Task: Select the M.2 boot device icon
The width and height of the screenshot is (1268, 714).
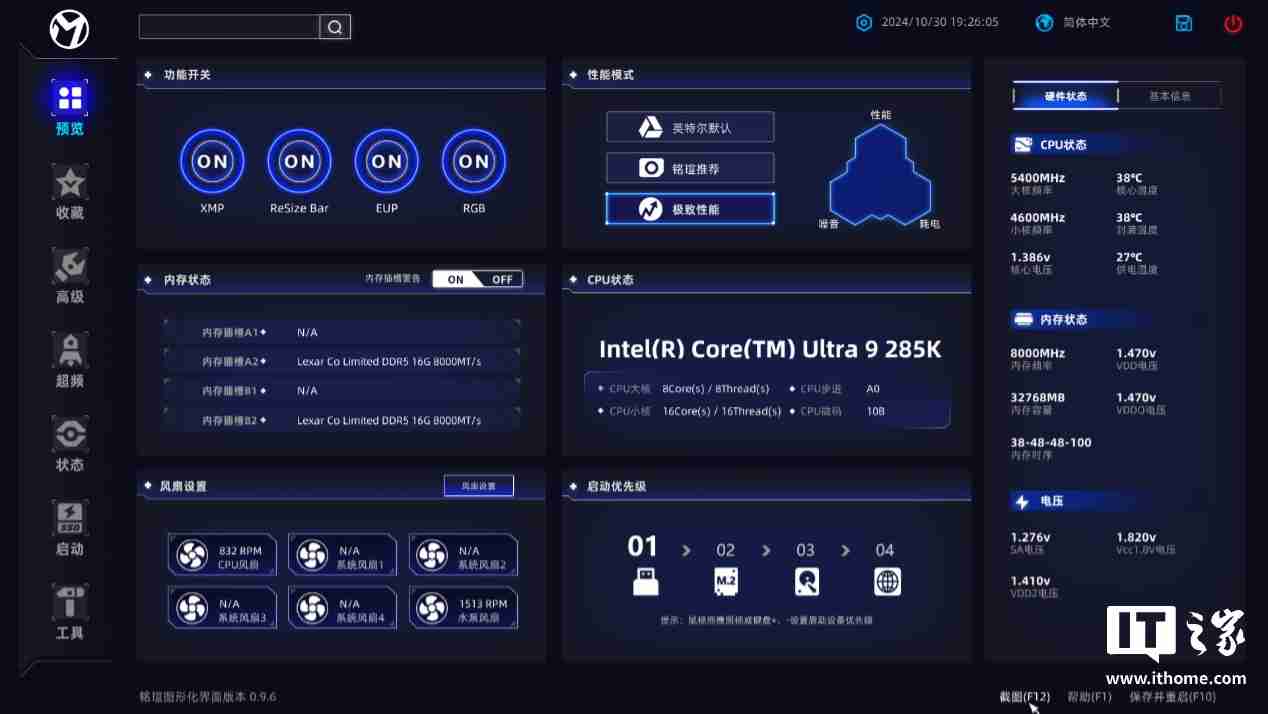Action: [725, 581]
